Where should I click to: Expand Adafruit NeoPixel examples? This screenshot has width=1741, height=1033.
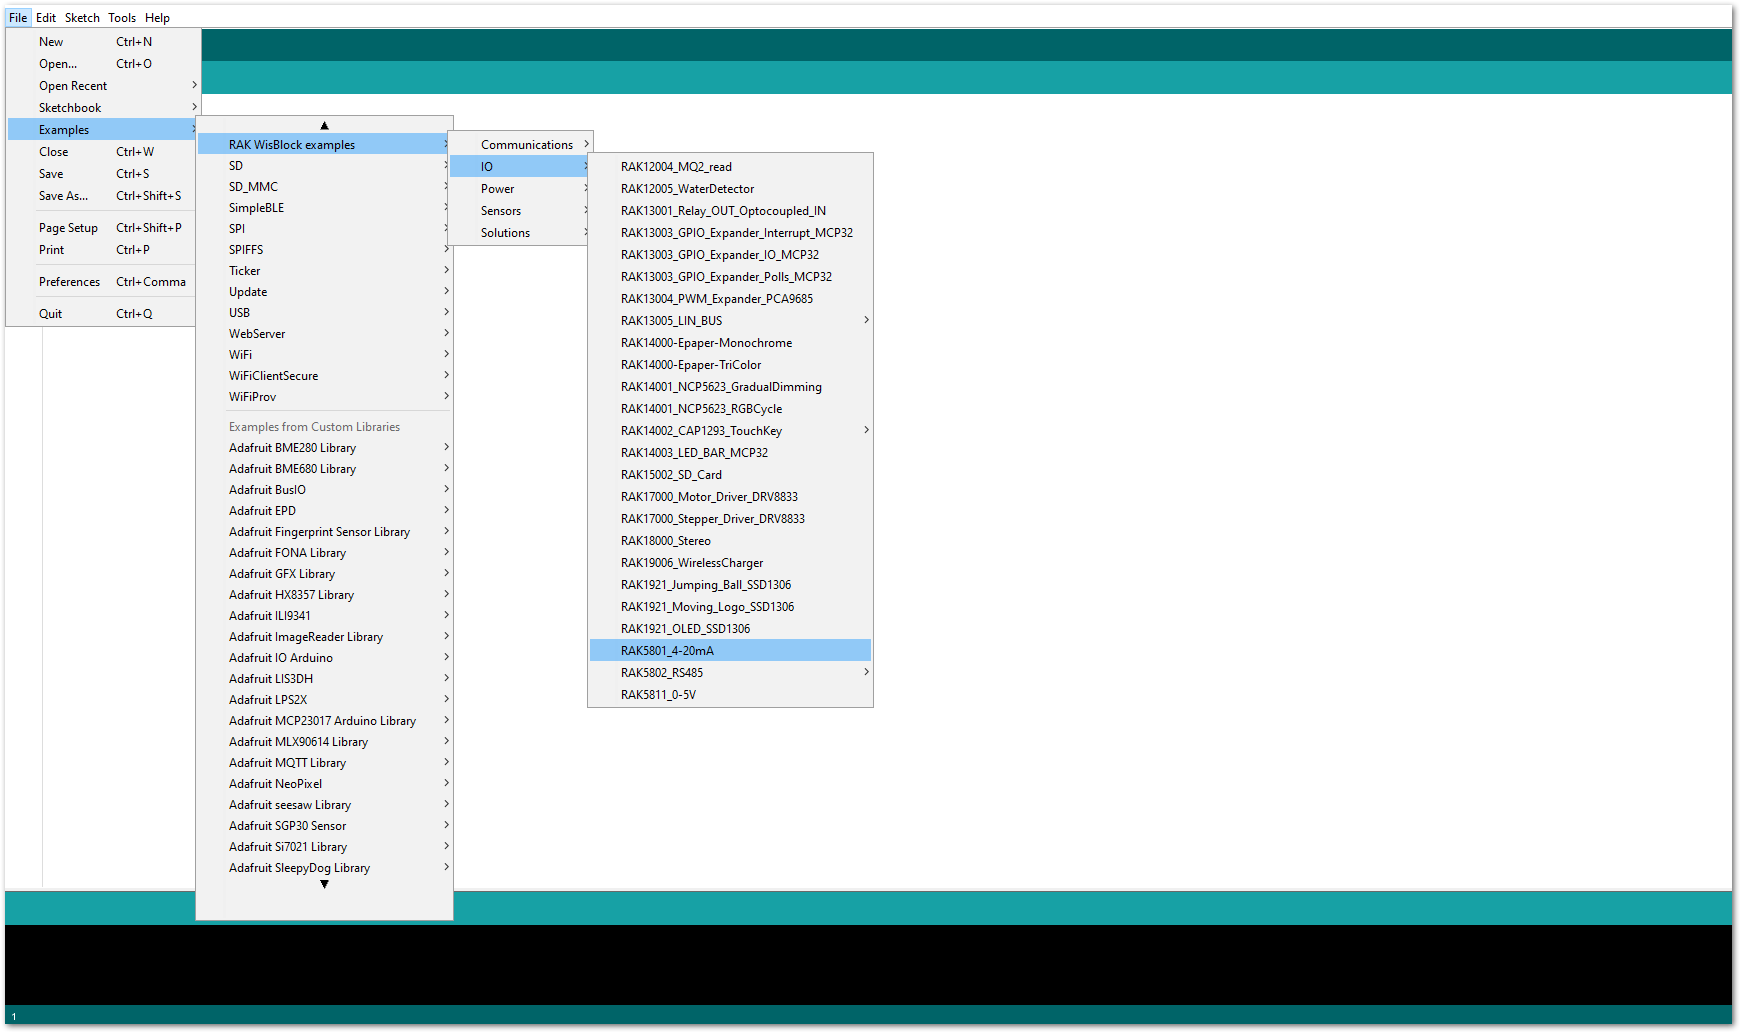324,784
